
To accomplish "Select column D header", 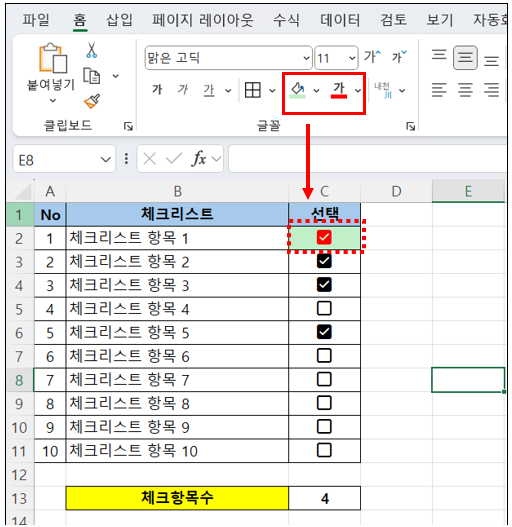I will pos(396,192).
